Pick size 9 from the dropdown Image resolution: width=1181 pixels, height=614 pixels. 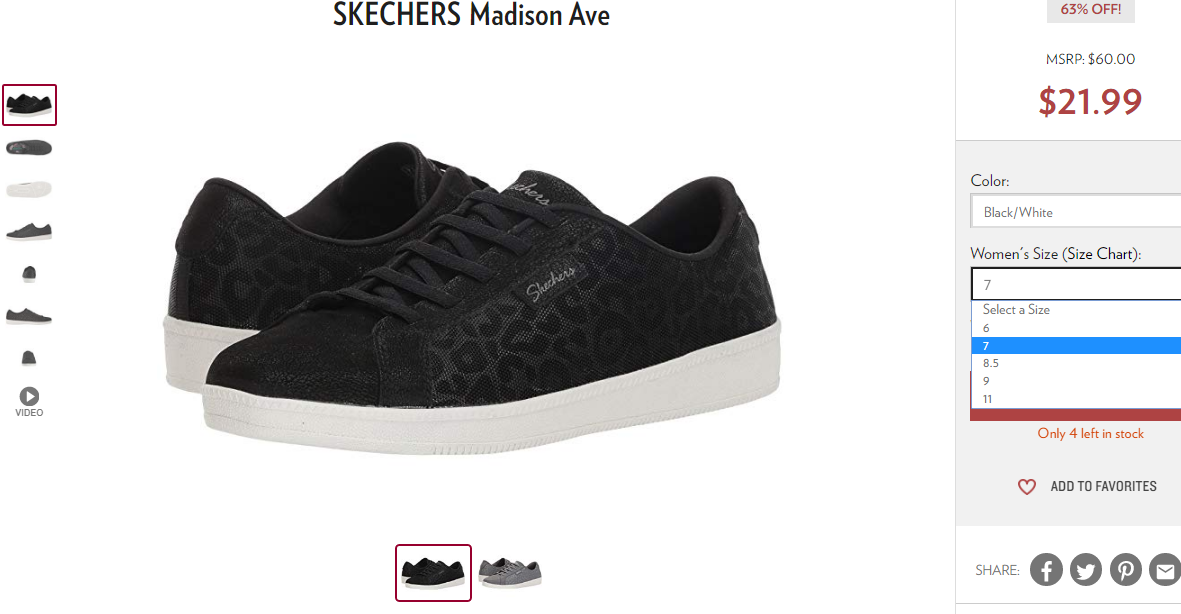[1076, 381]
